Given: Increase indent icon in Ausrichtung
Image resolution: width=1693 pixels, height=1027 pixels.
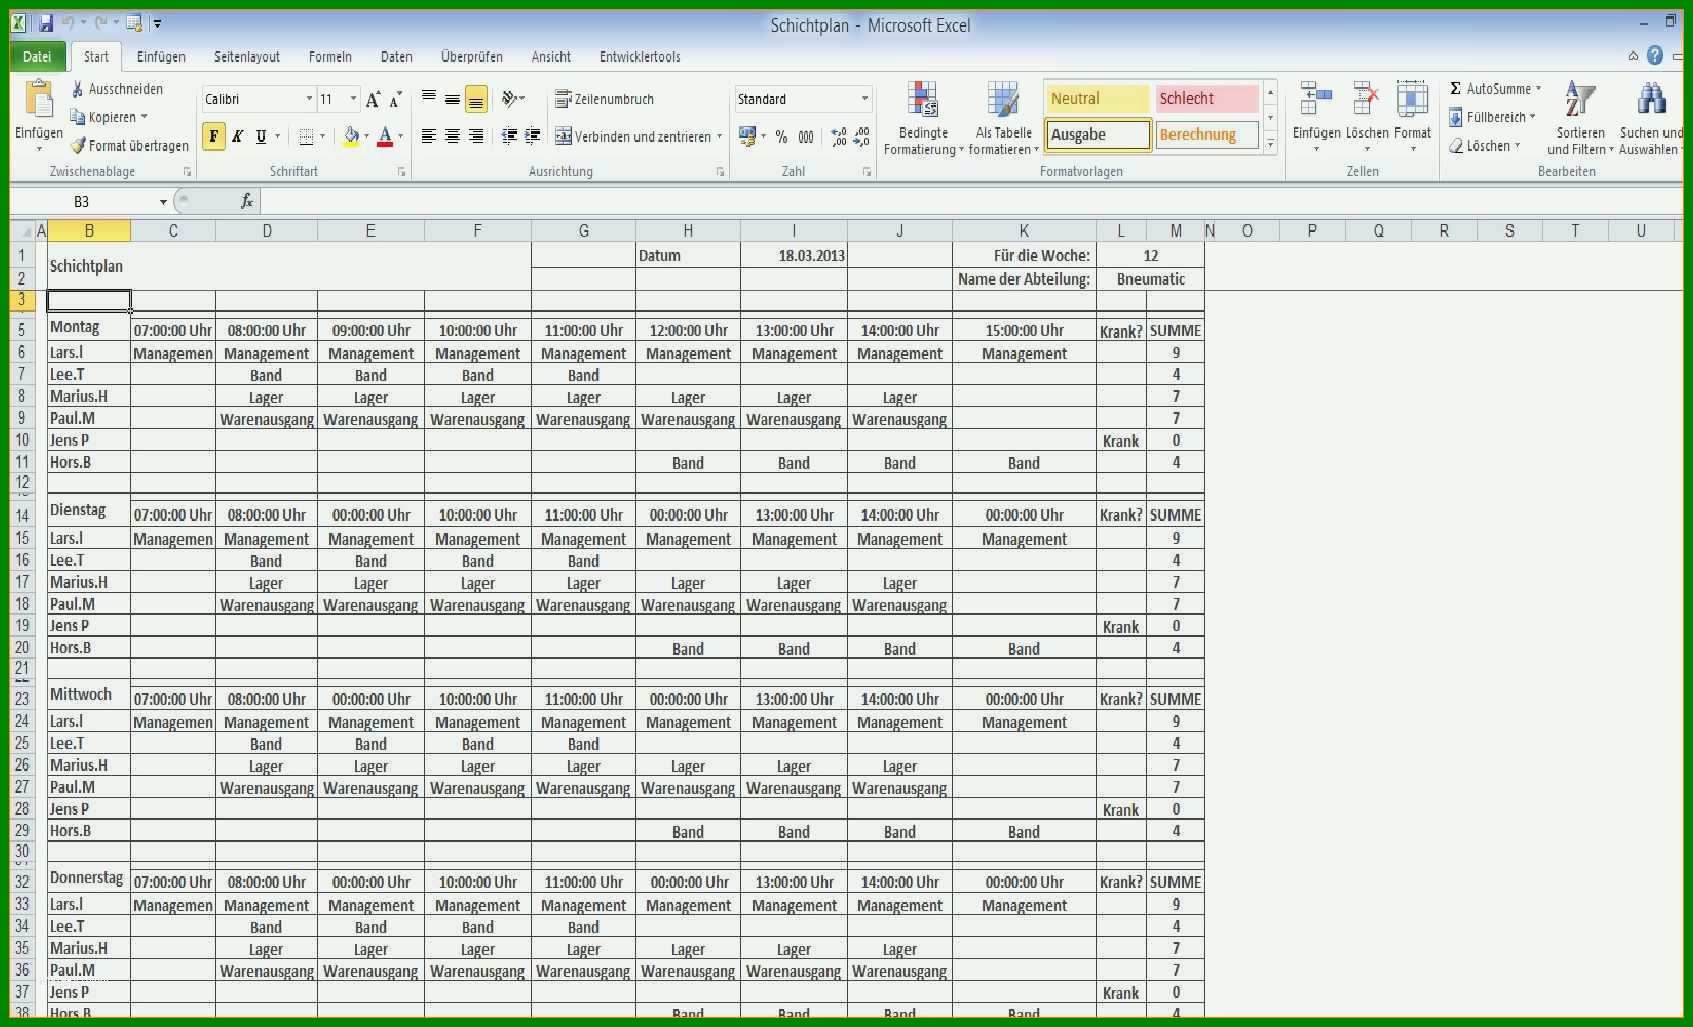Looking at the screenshot, I should [533, 136].
